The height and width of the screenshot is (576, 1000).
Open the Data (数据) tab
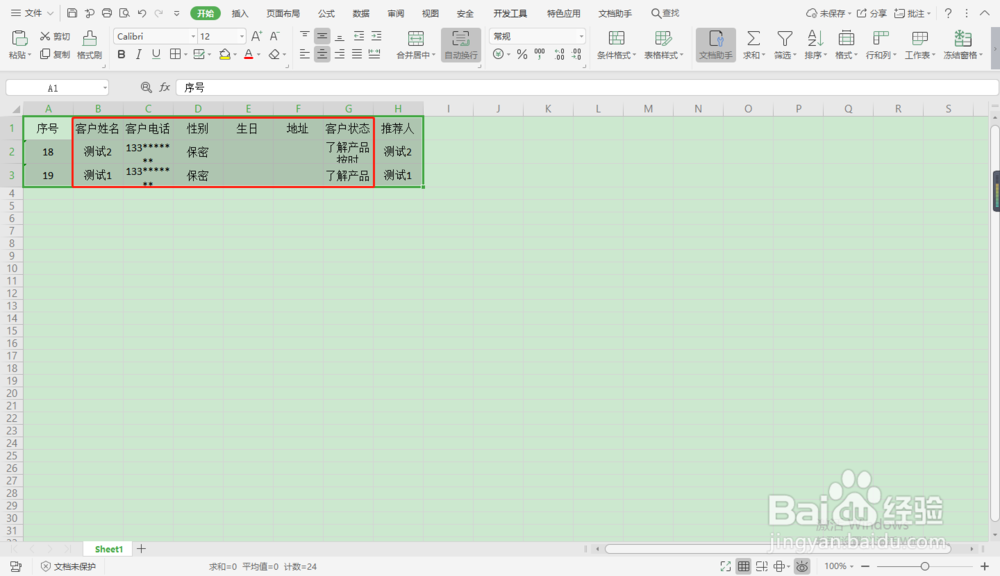point(361,13)
